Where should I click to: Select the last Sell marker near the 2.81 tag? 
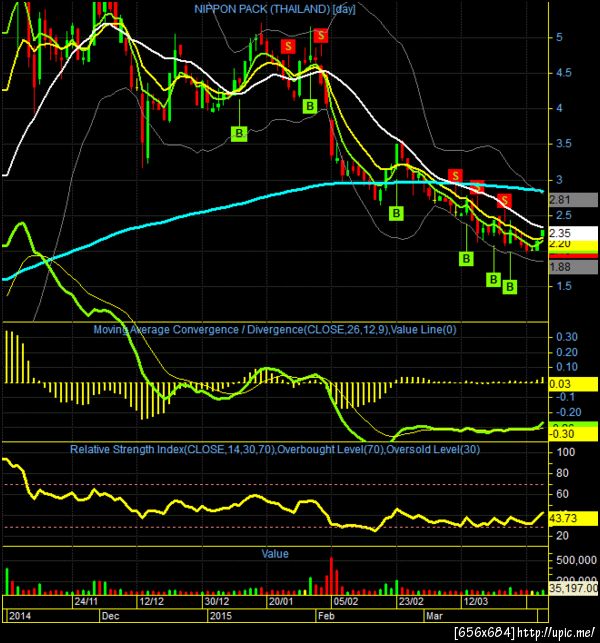[x=504, y=201]
